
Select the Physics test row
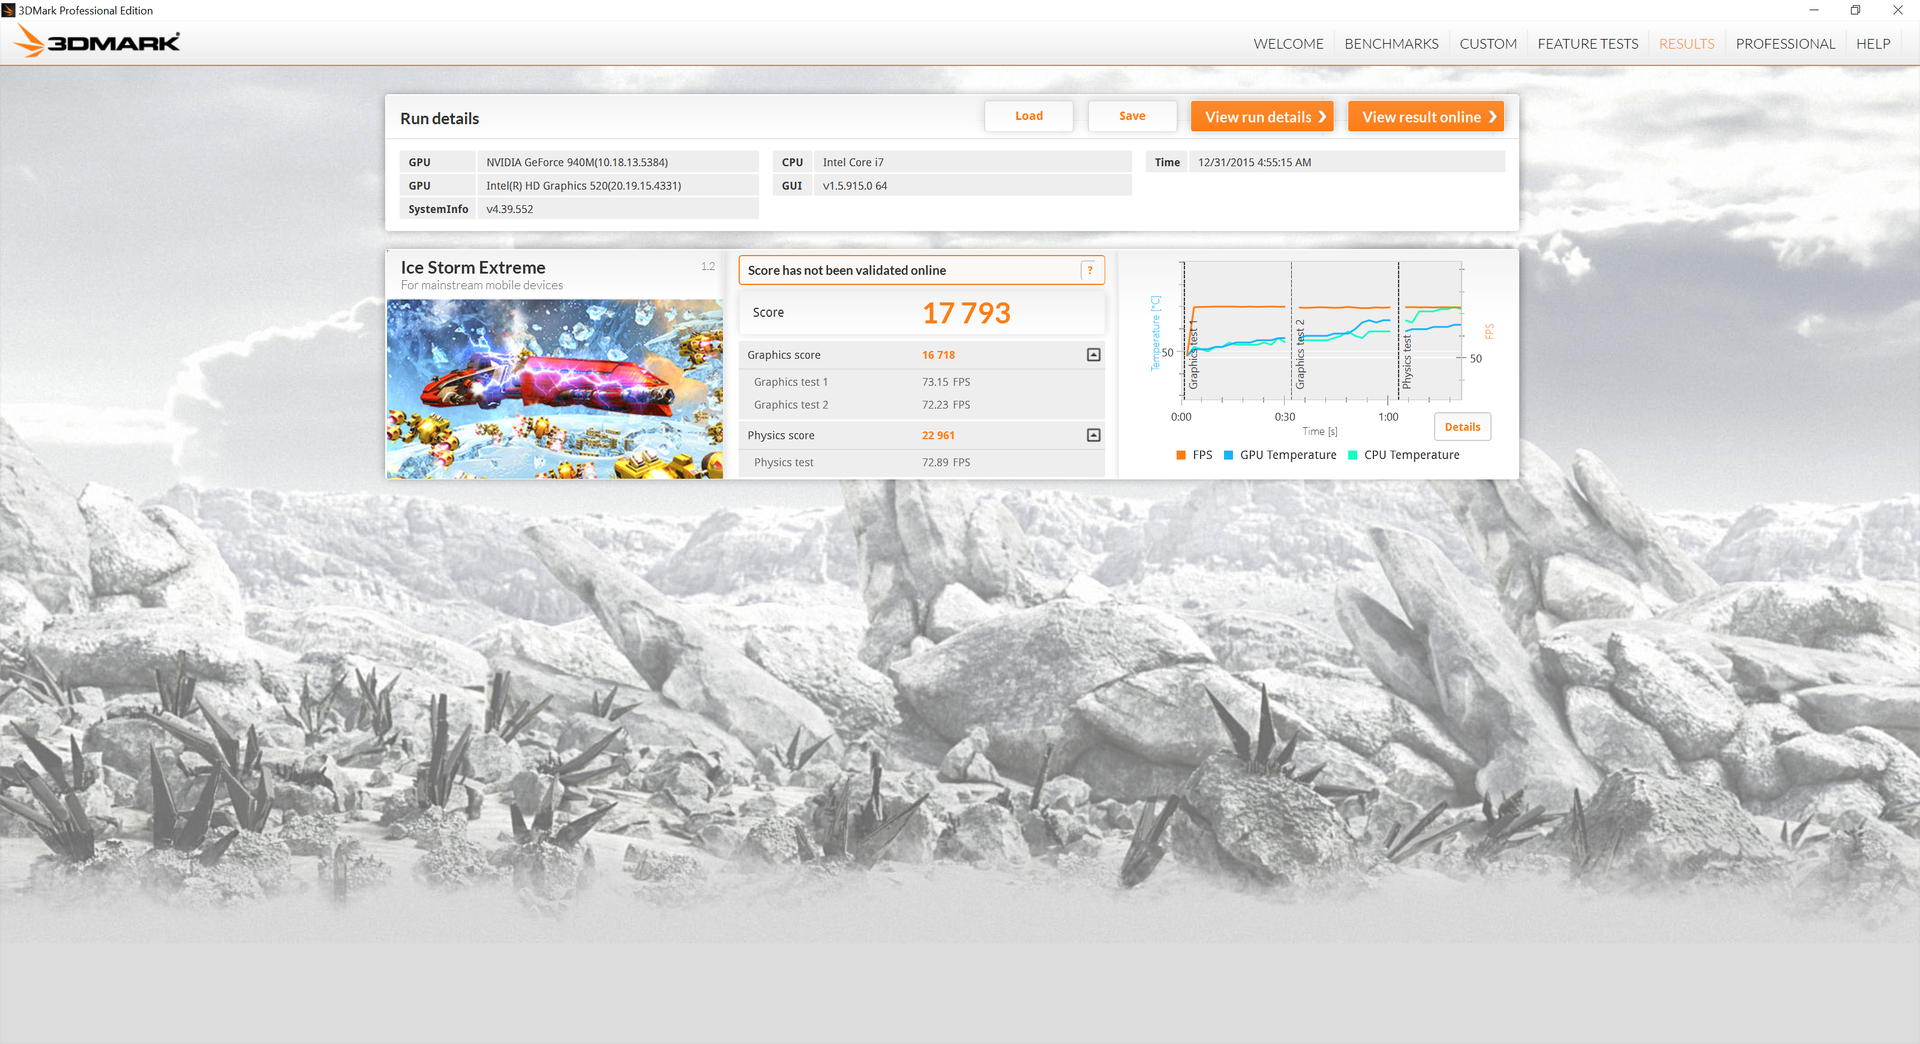921,462
